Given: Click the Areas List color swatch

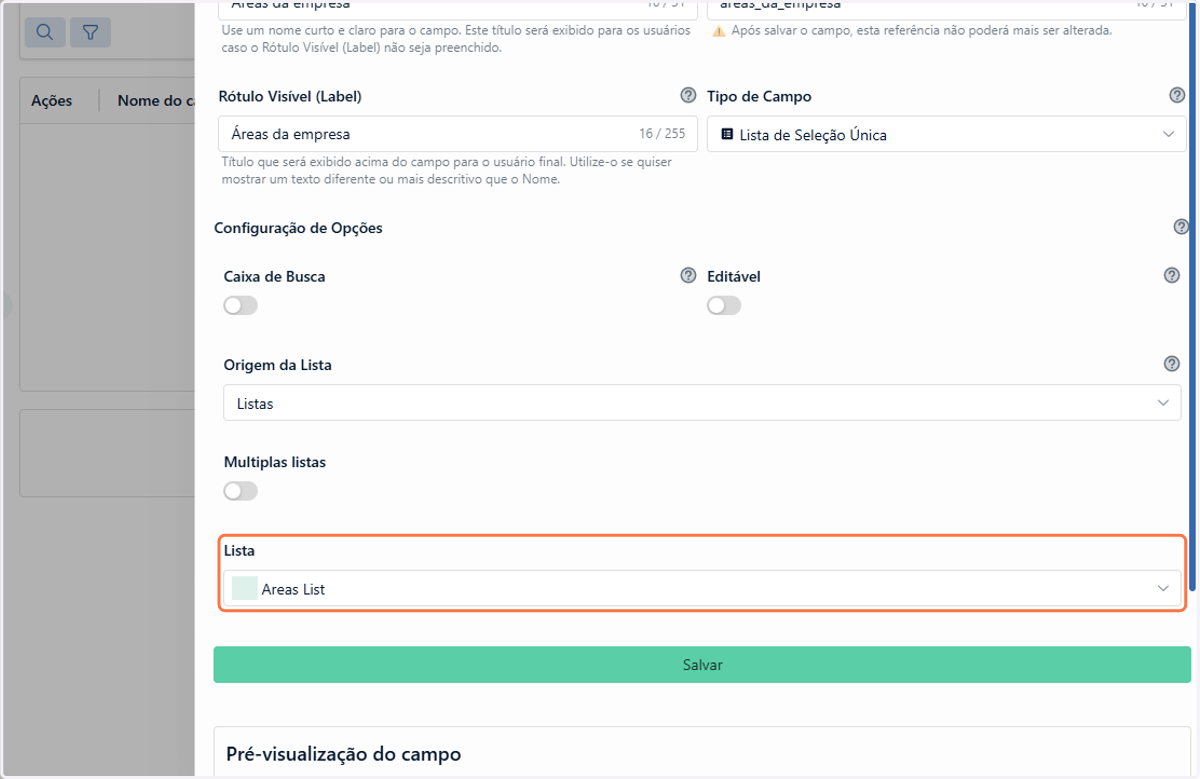Looking at the screenshot, I should pos(244,589).
